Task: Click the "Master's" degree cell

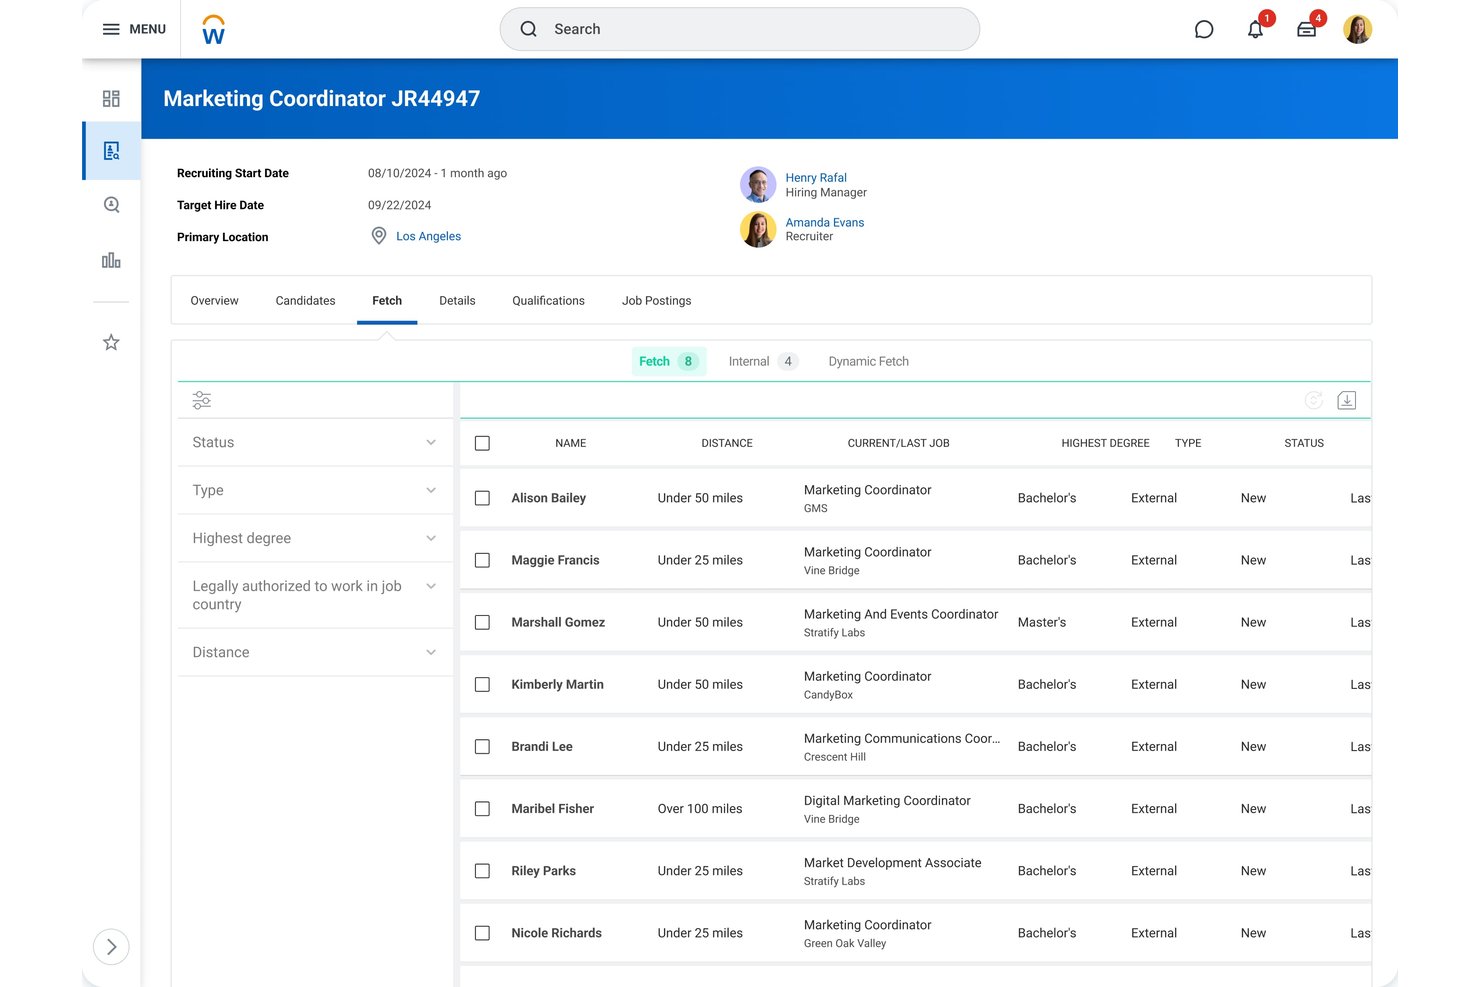Action: coord(1042,622)
